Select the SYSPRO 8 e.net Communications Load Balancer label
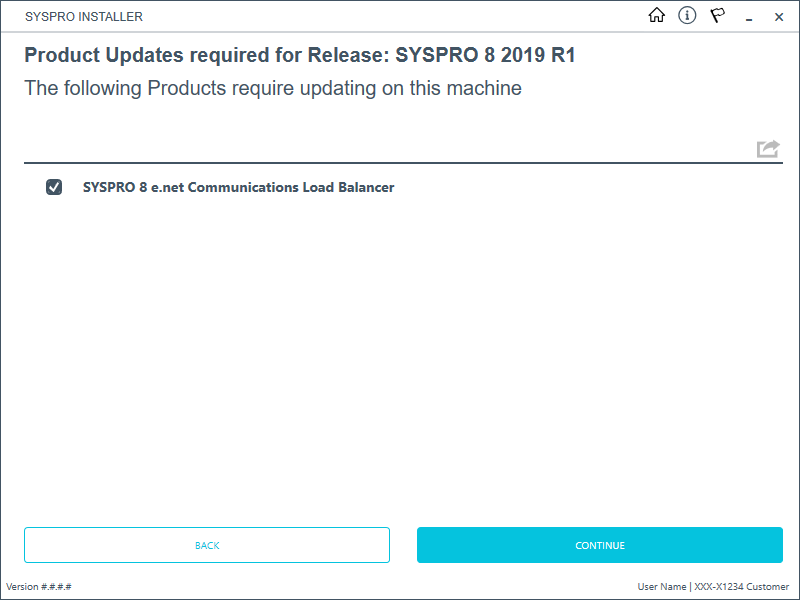This screenshot has width=800, height=600. pyautogui.click(x=238, y=187)
